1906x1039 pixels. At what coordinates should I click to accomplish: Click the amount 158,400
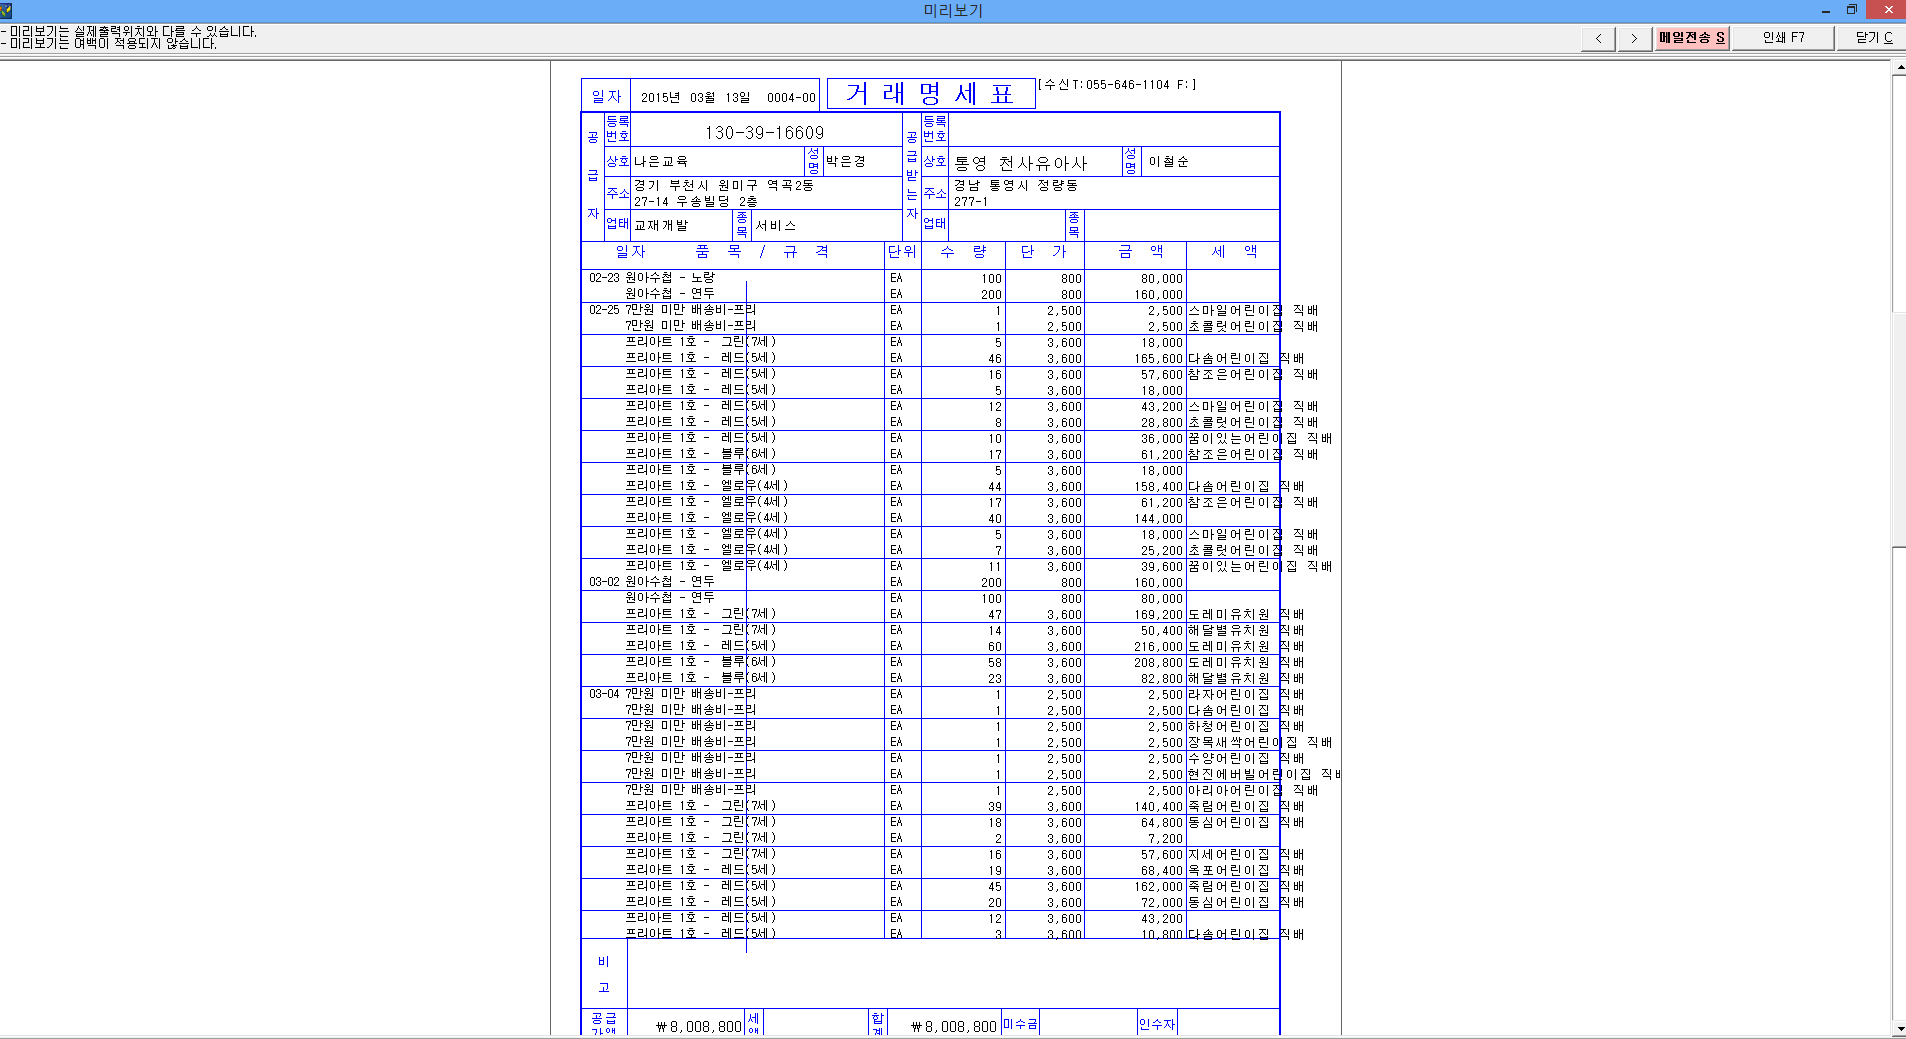click(1158, 487)
